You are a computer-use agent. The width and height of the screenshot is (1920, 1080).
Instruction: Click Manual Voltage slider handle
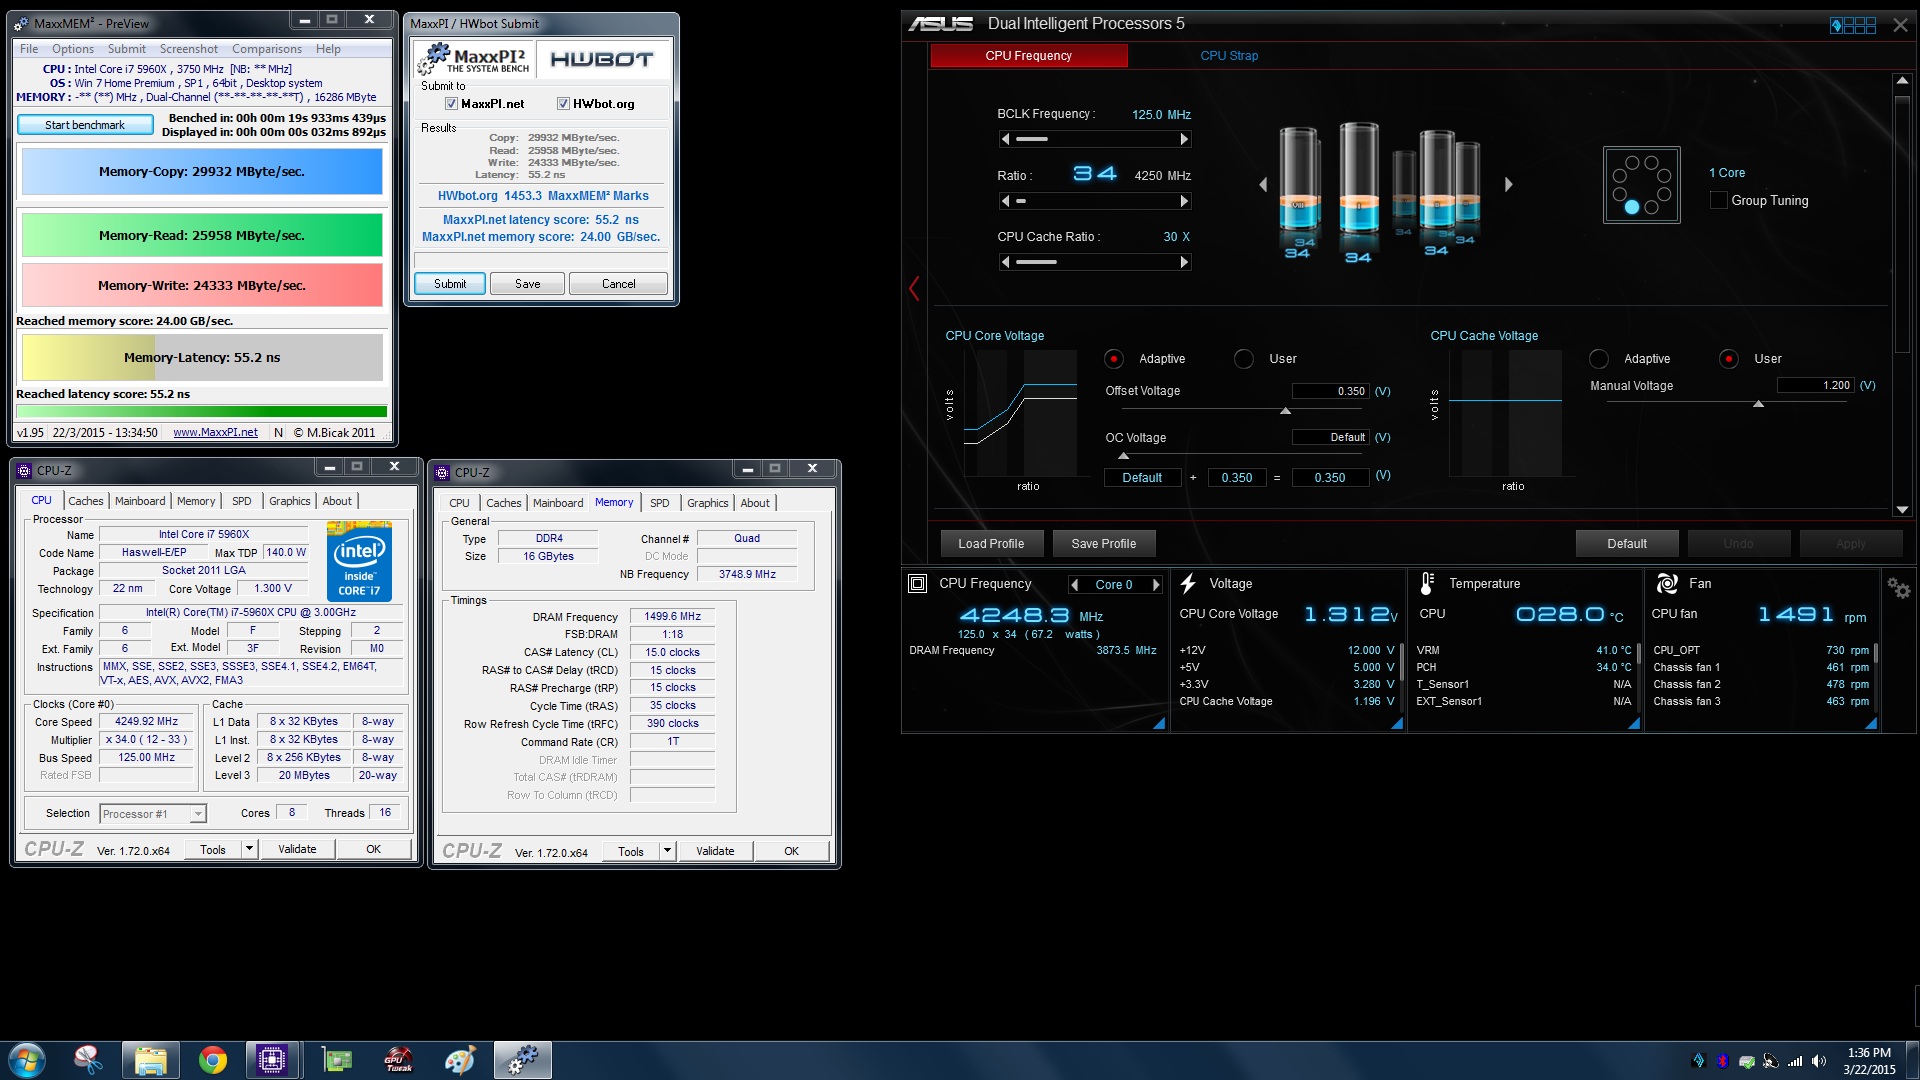1758,404
